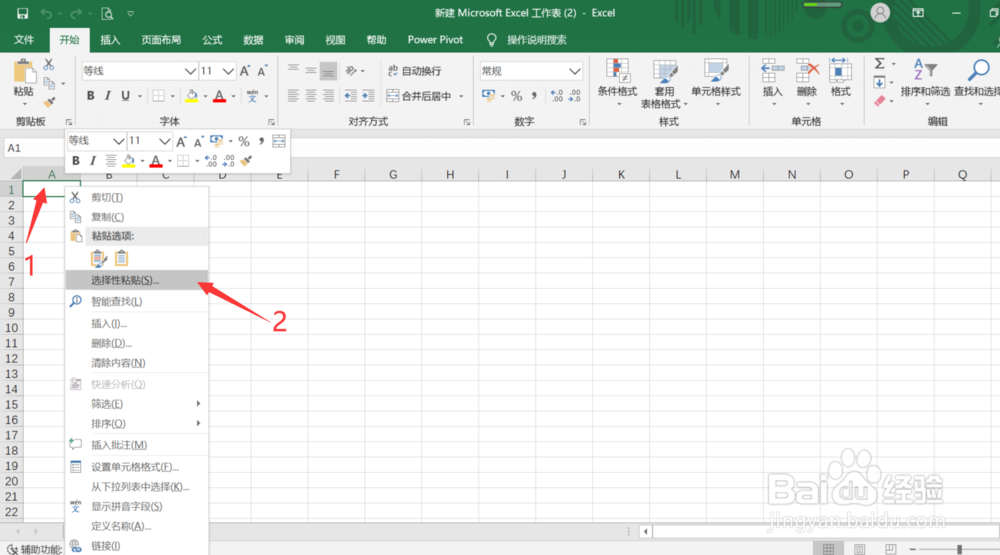
Task: Open the ribbon font name dropdown
Action: pyautogui.click(x=189, y=71)
